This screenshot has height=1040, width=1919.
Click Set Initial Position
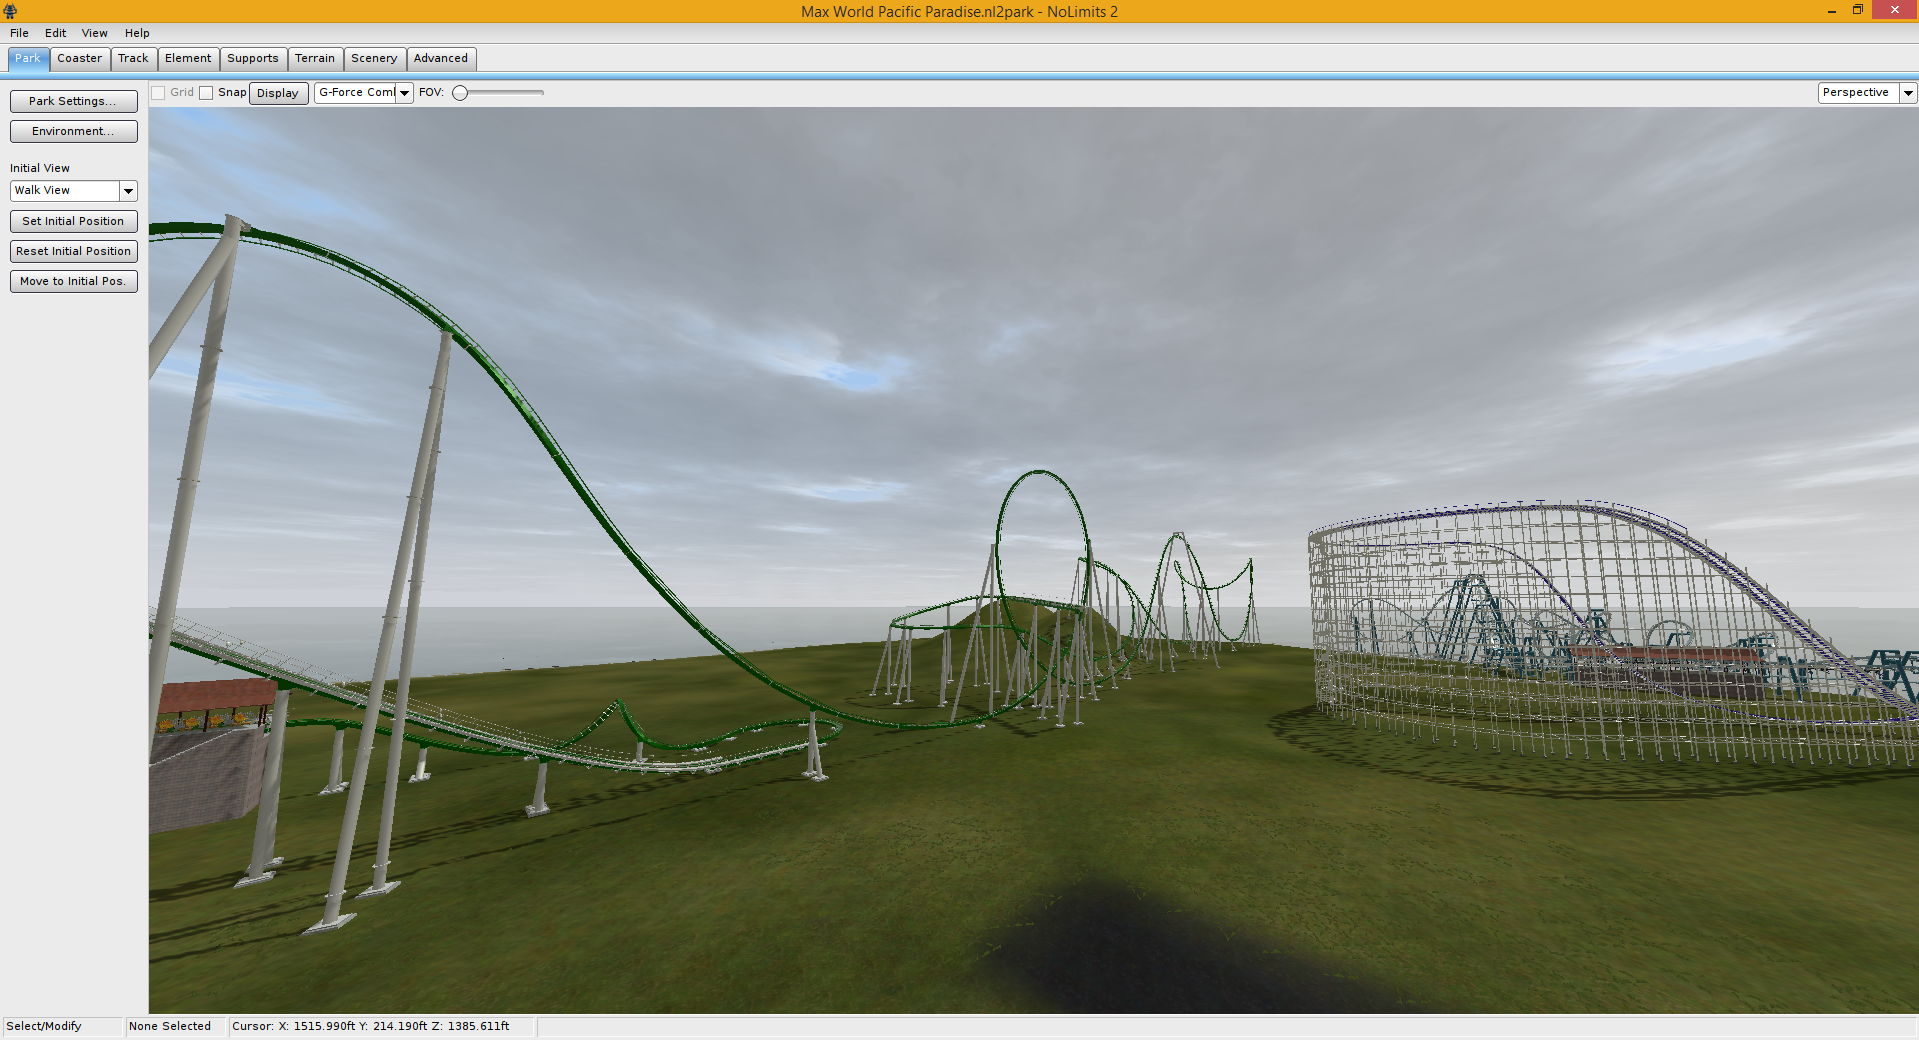73,221
